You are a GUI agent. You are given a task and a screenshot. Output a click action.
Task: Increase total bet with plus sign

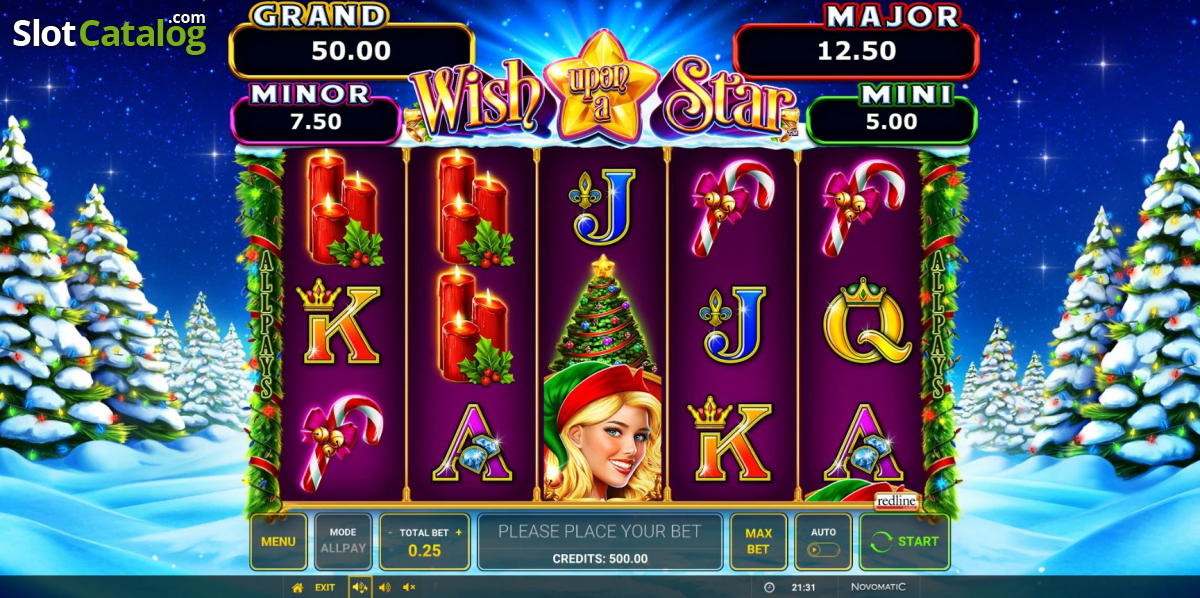(x=459, y=532)
